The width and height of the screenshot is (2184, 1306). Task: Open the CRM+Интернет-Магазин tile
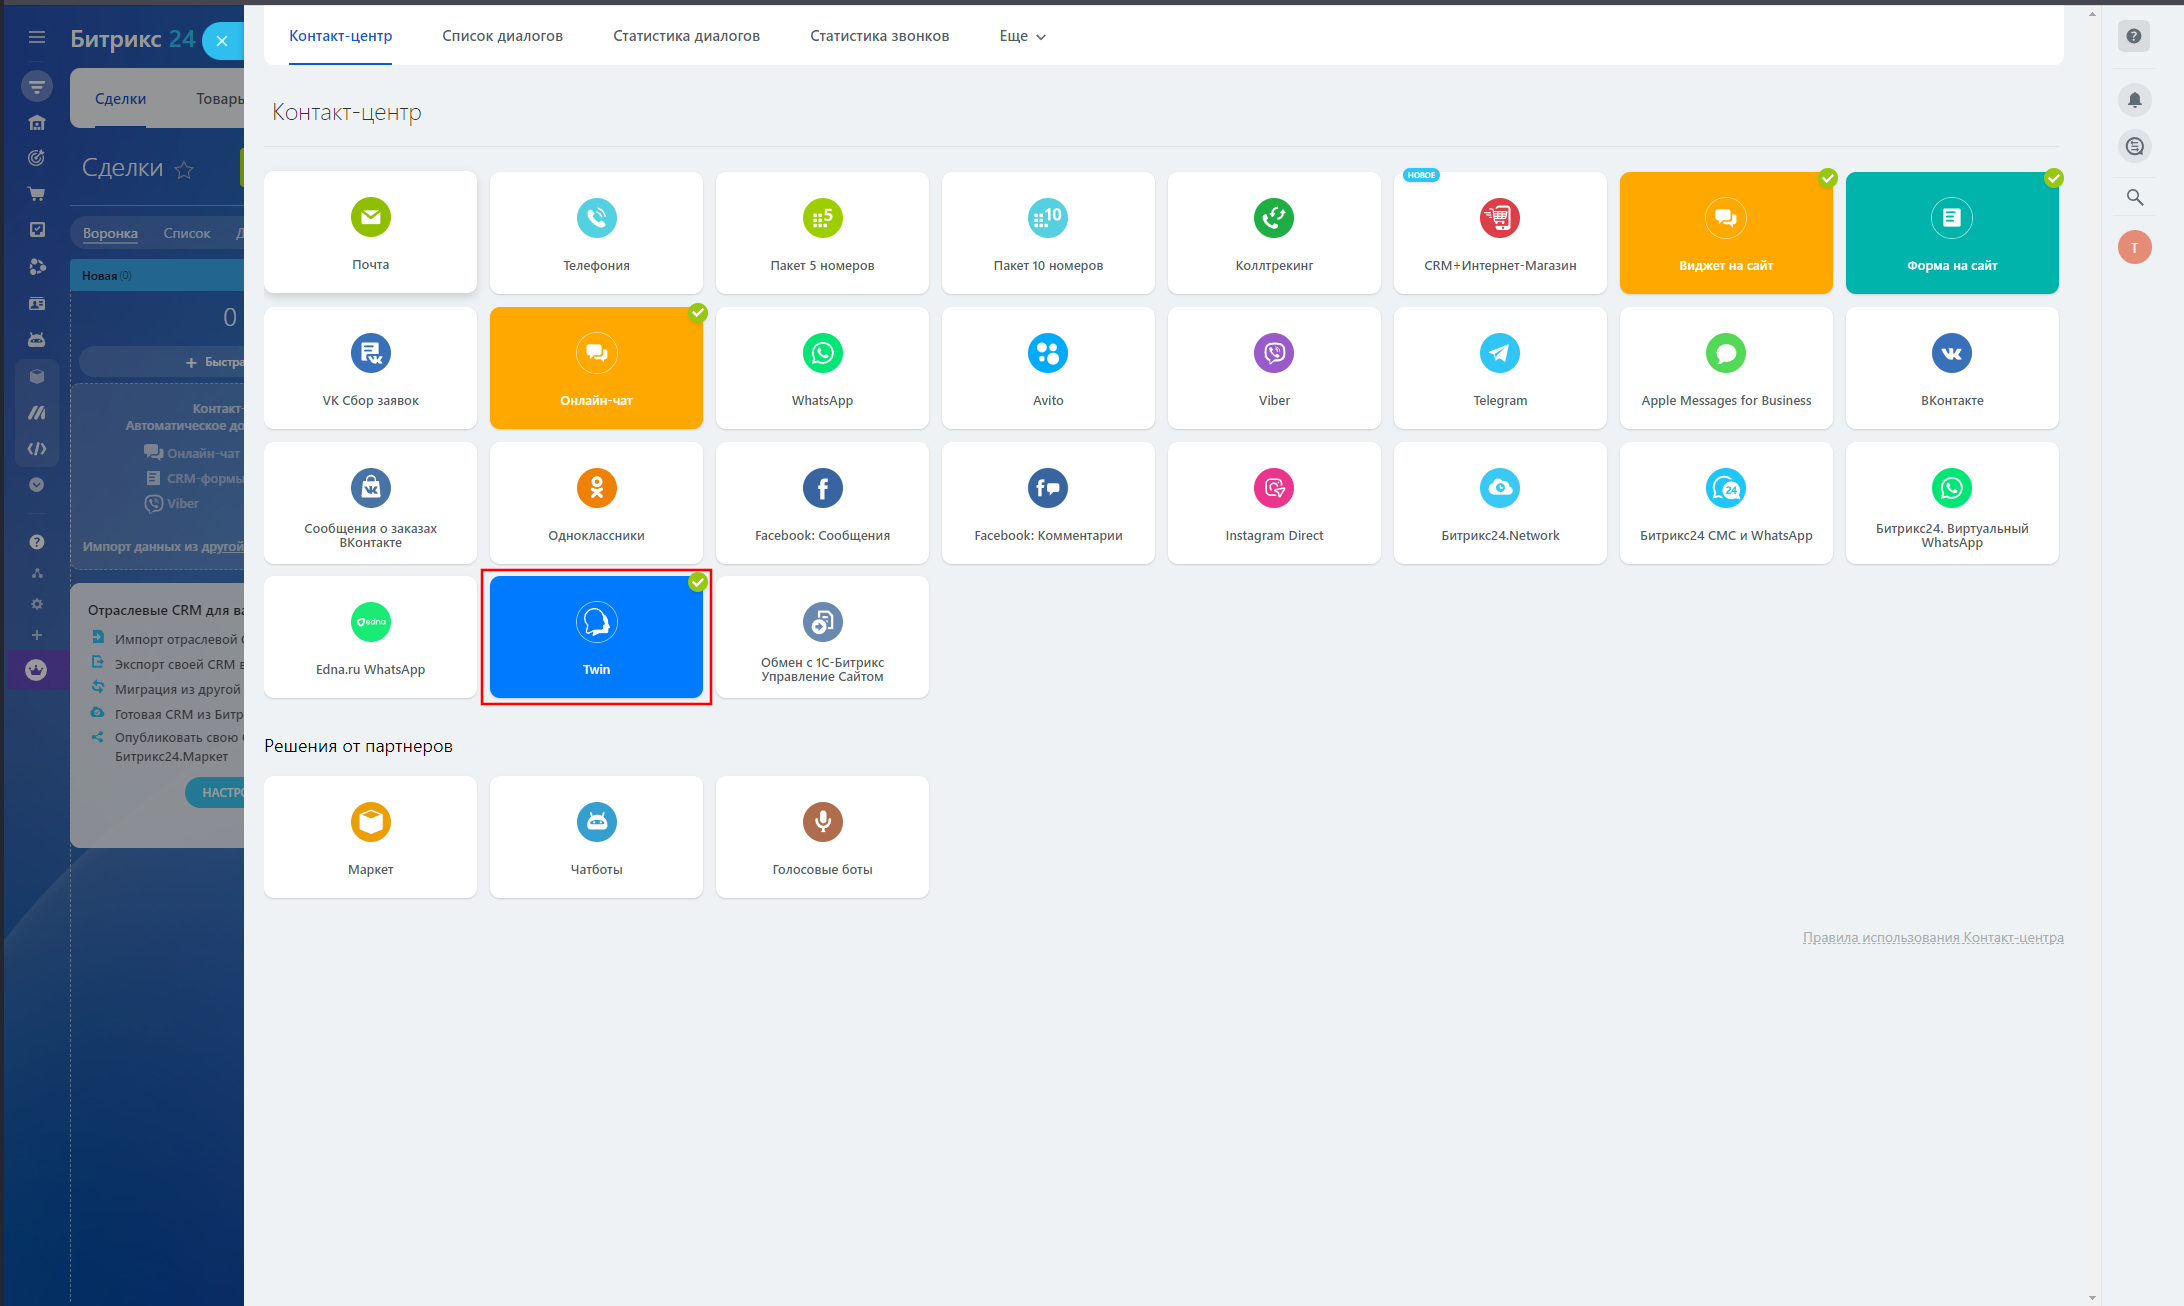pyautogui.click(x=1500, y=232)
